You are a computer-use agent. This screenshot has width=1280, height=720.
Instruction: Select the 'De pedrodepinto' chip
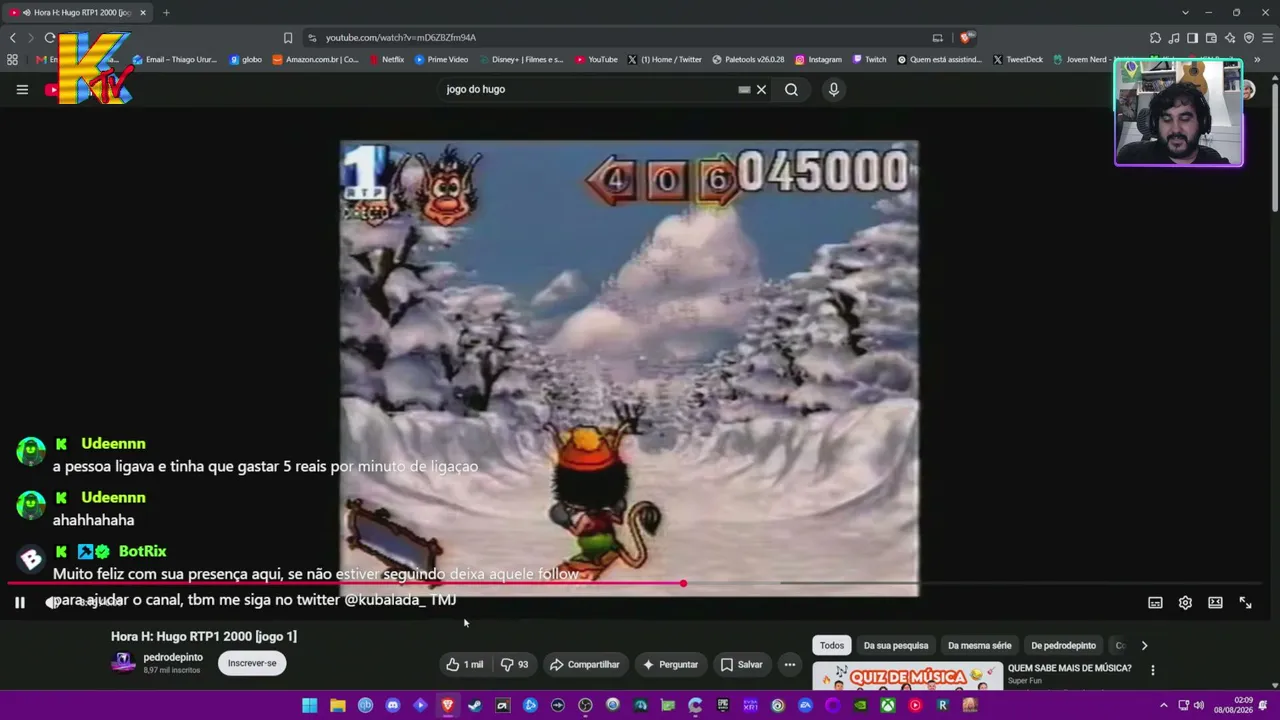coord(1063,645)
